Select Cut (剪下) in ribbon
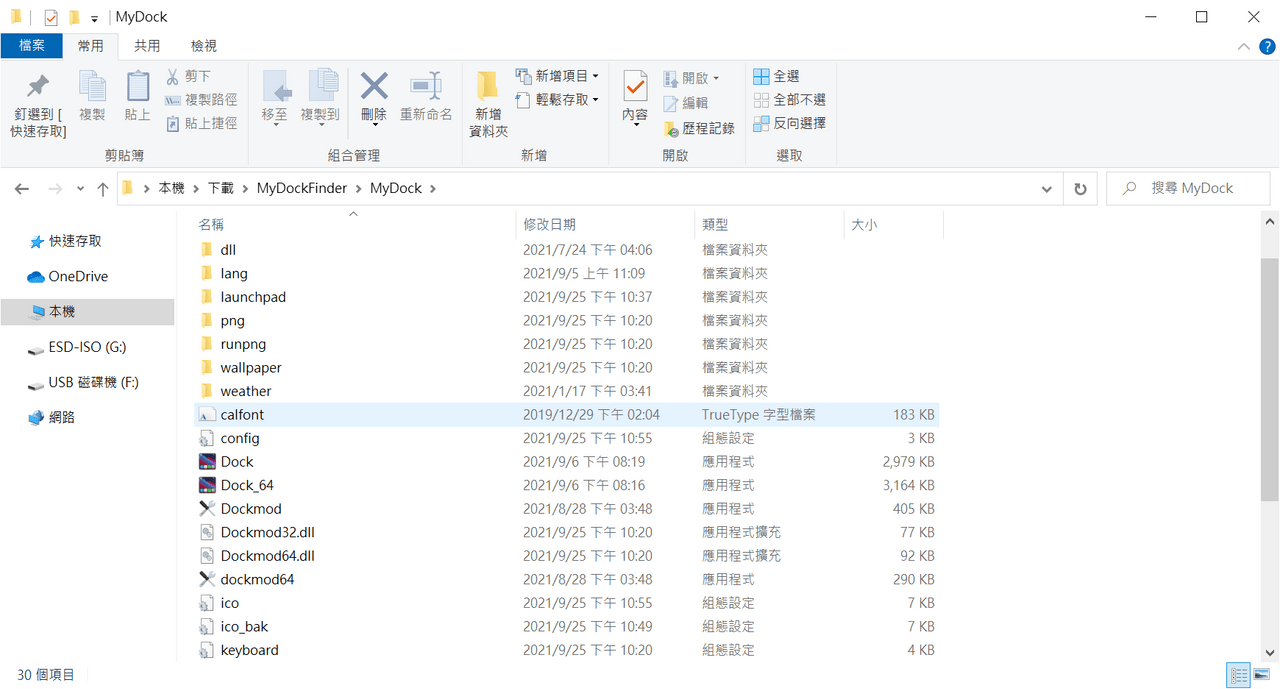1280x689 pixels. pos(188,76)
